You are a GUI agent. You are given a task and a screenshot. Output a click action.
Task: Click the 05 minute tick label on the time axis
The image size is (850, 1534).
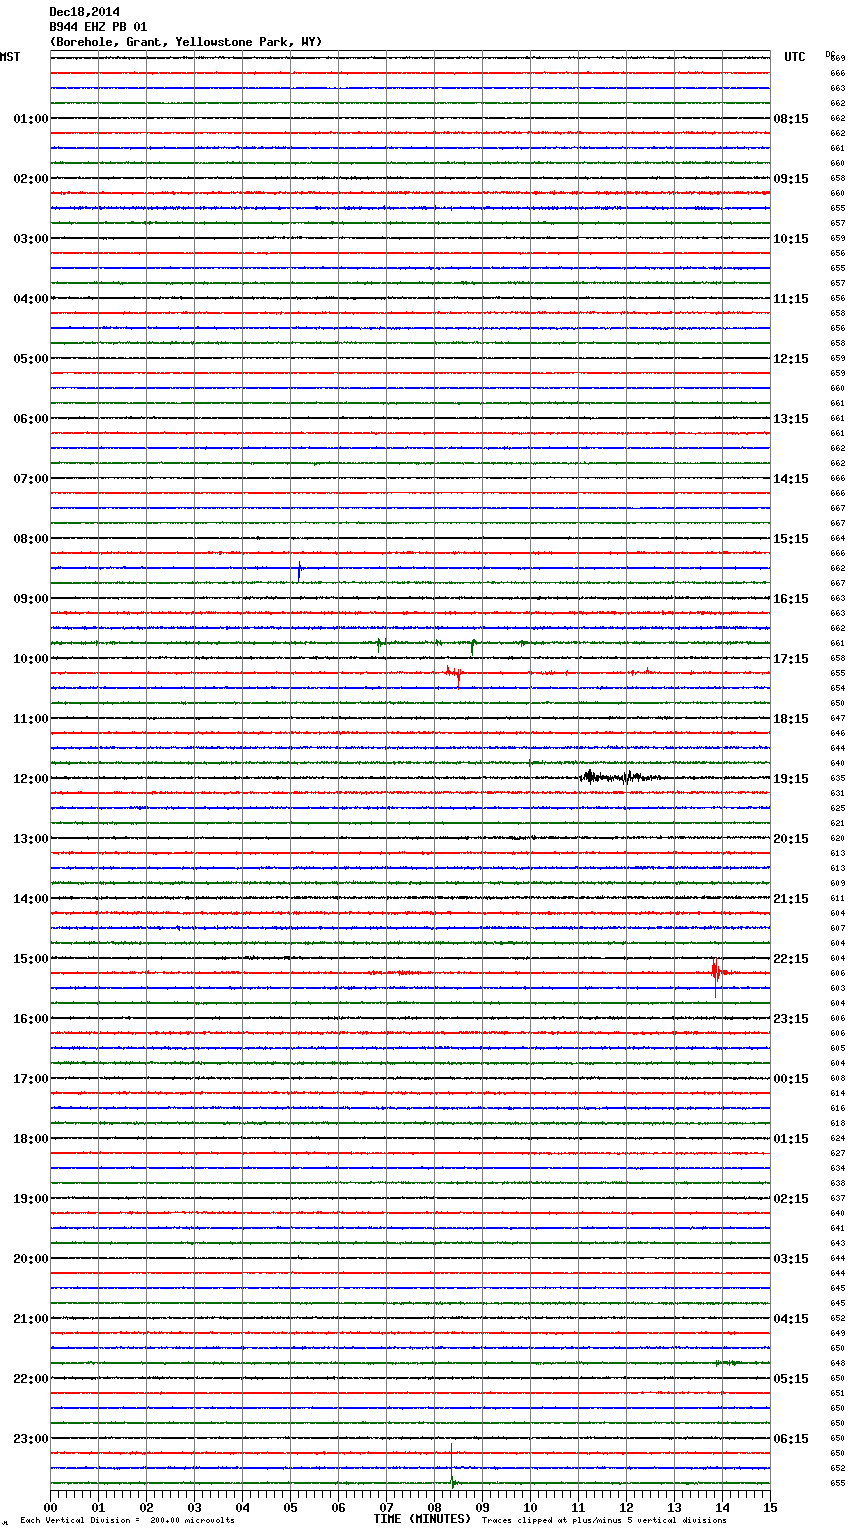pyautogui.click(x=290, y=1507)
